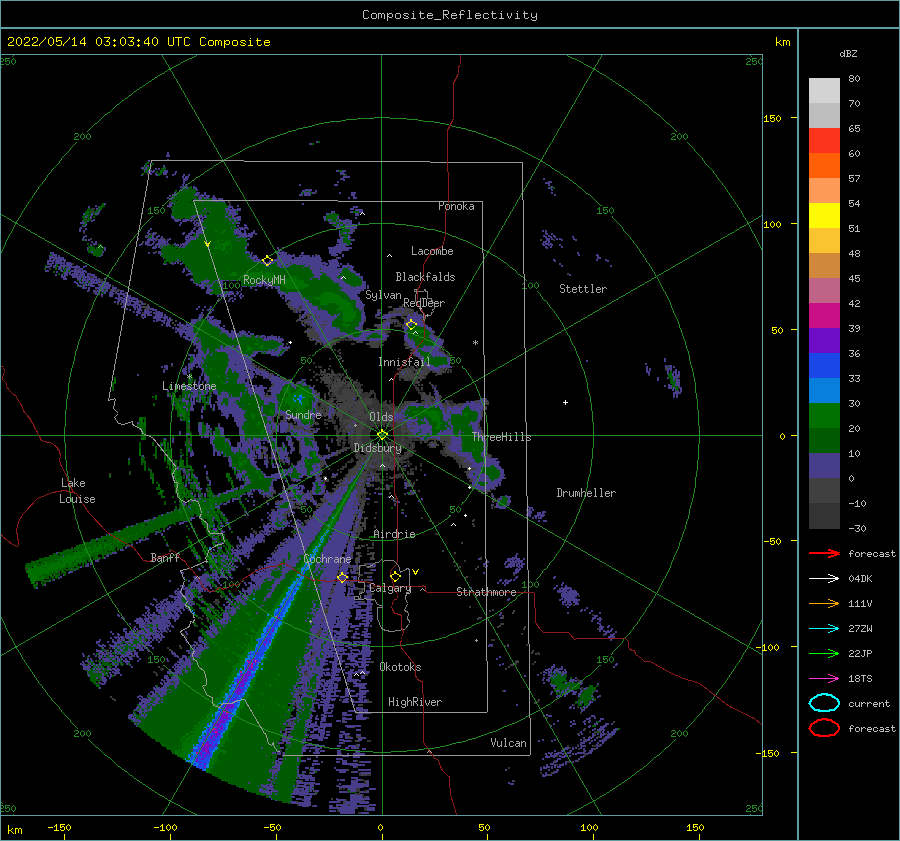Click the cyan current ellipse legend icon
This screenshot has height=841, width=900.
tap(824, 703)
